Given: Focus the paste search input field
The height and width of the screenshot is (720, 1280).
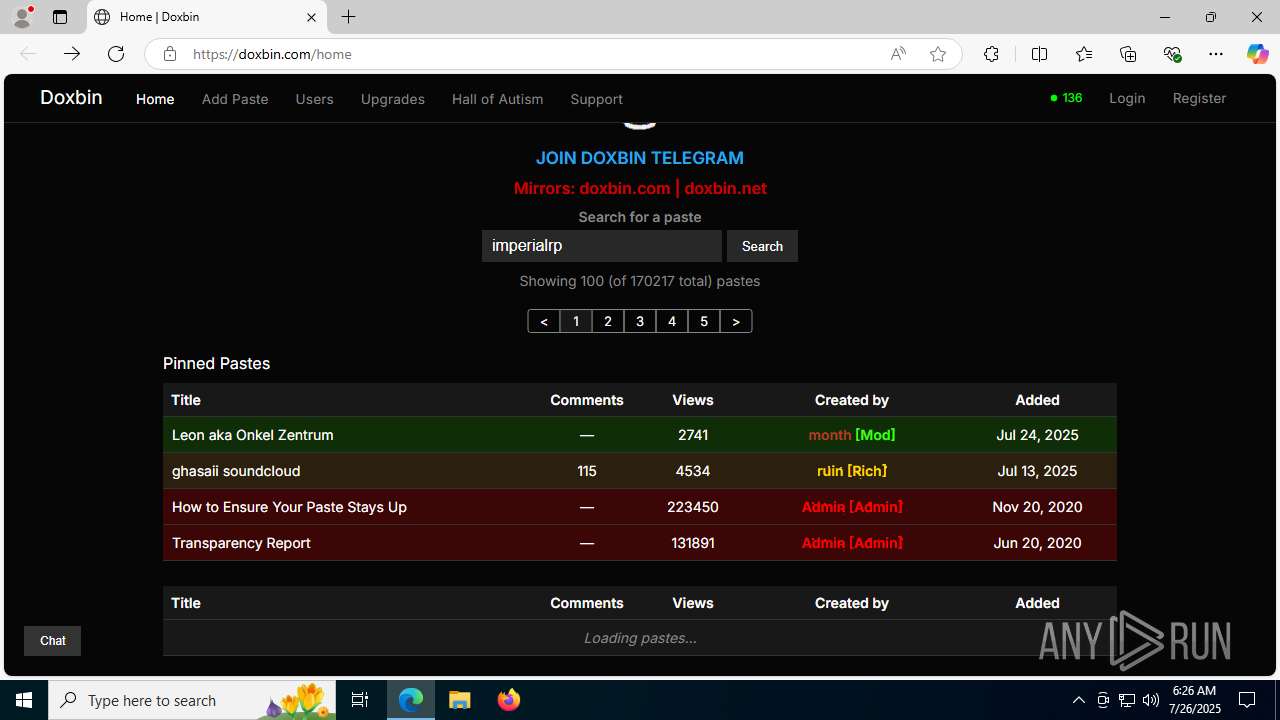Looking at the screenshot, I should (602, 246).
